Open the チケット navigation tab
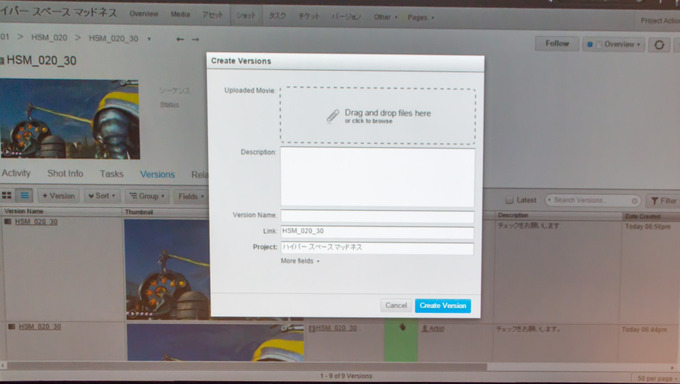680x384 pixels. (x=308, y=16)
